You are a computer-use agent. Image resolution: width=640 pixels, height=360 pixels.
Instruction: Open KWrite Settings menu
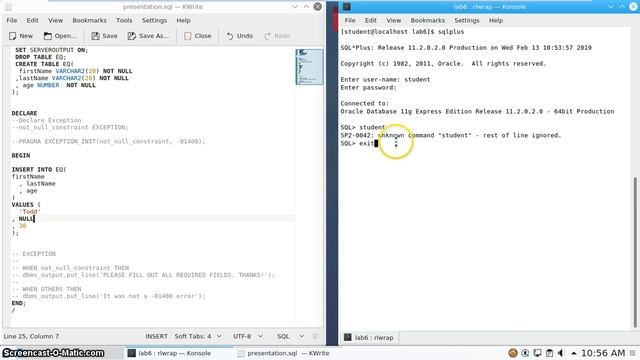point(154,20)
